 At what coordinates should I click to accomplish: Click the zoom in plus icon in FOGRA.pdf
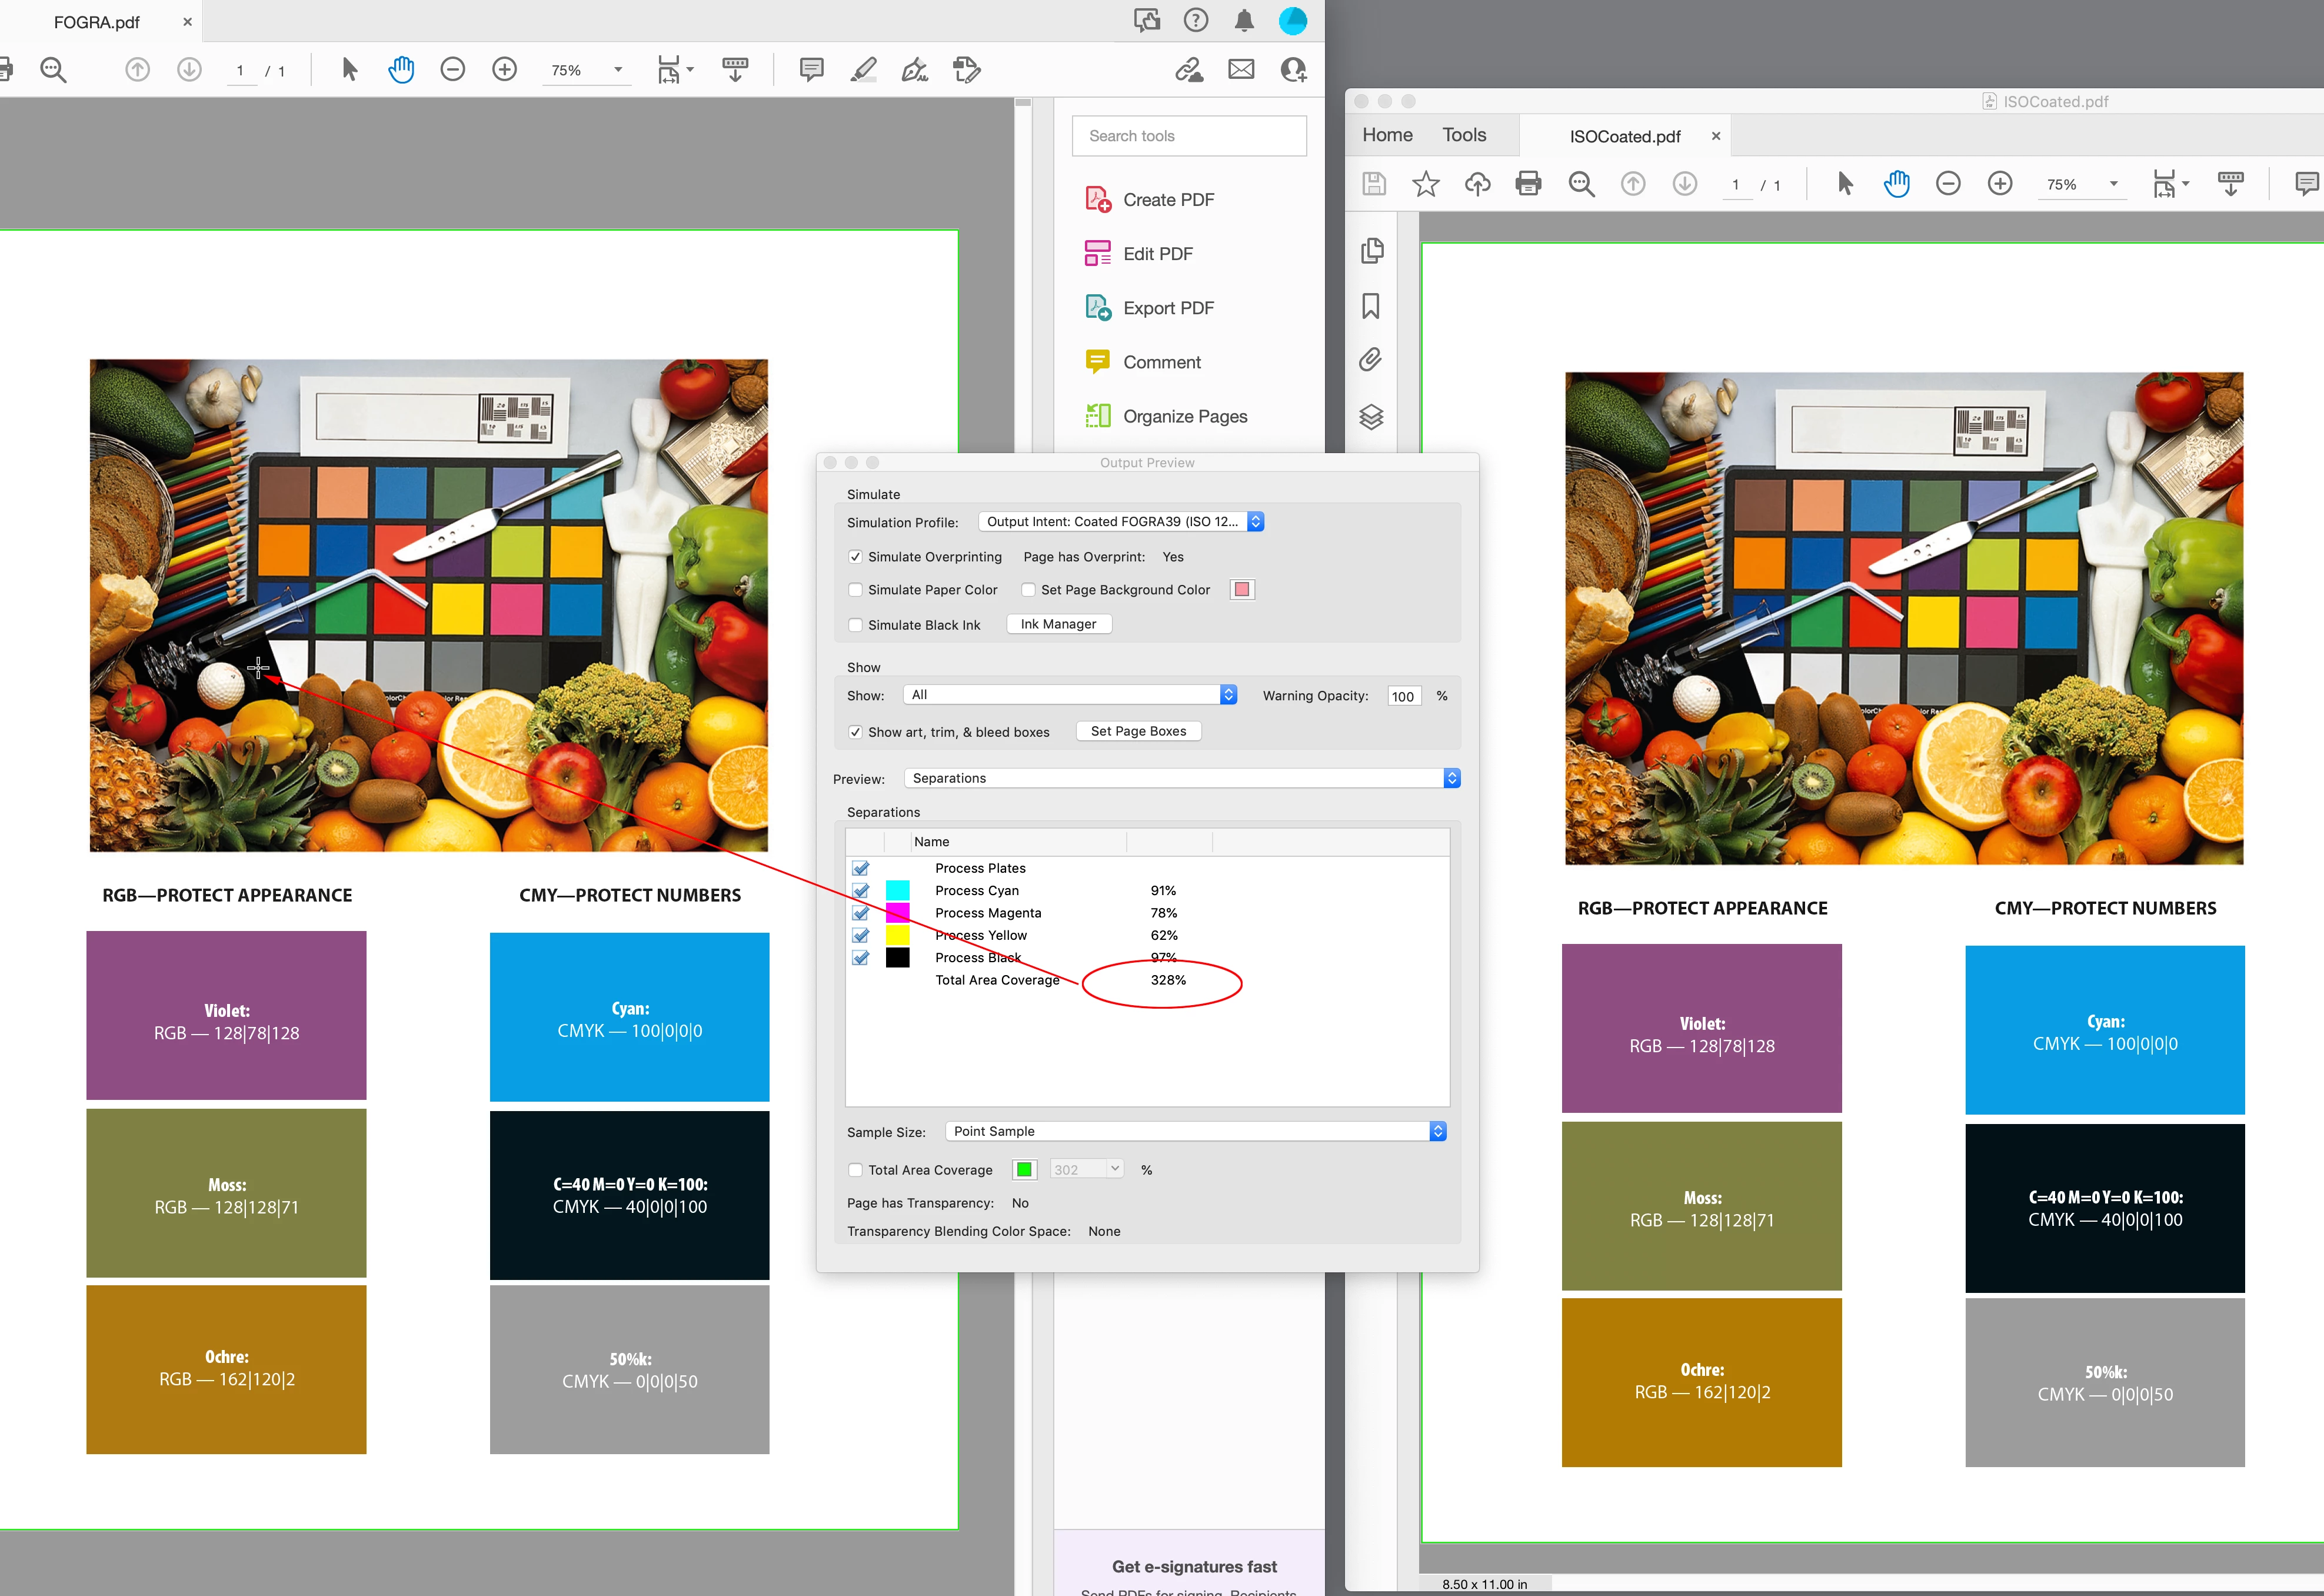504,70
